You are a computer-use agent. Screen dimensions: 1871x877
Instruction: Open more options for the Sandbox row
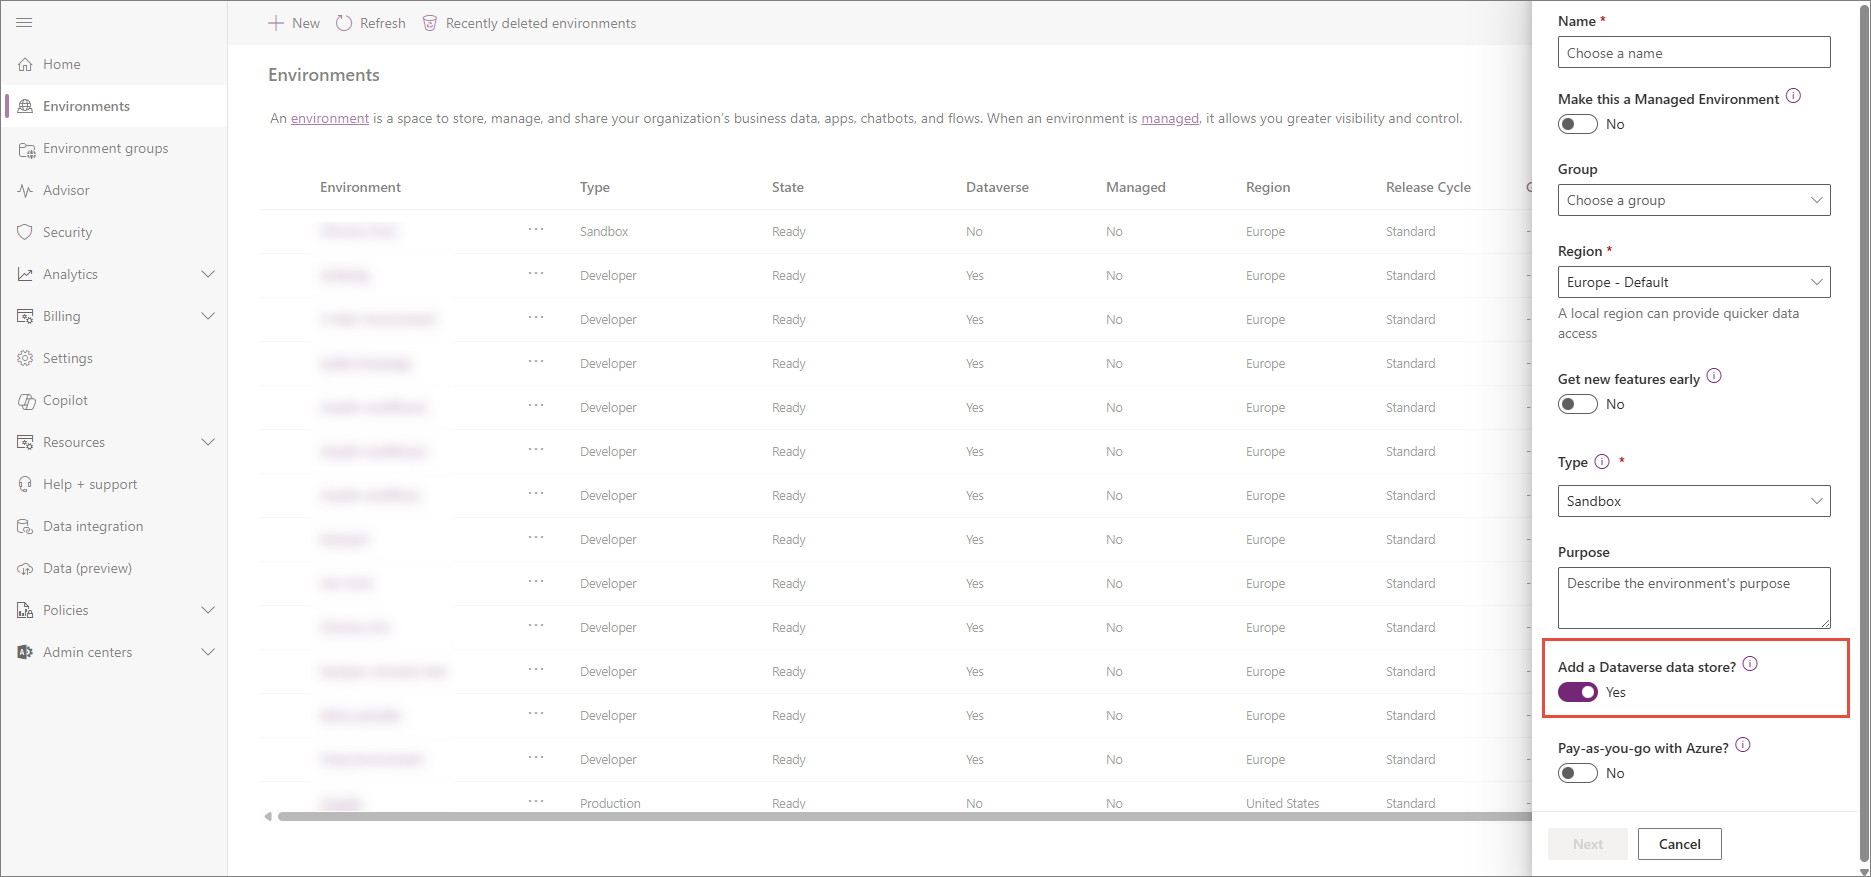tap(536, 230)
